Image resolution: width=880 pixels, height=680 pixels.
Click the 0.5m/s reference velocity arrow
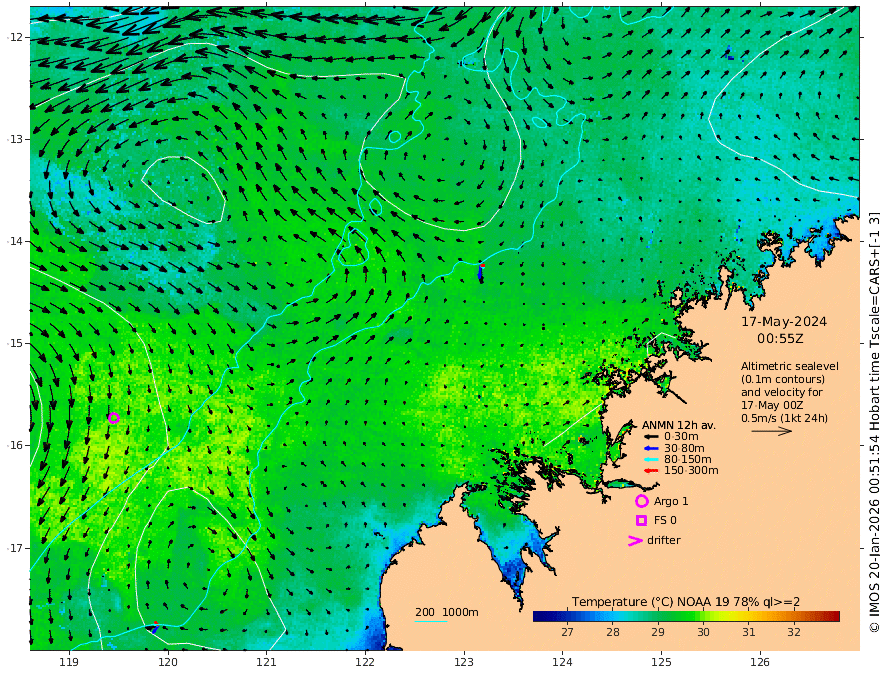click(x=772, y=431)
